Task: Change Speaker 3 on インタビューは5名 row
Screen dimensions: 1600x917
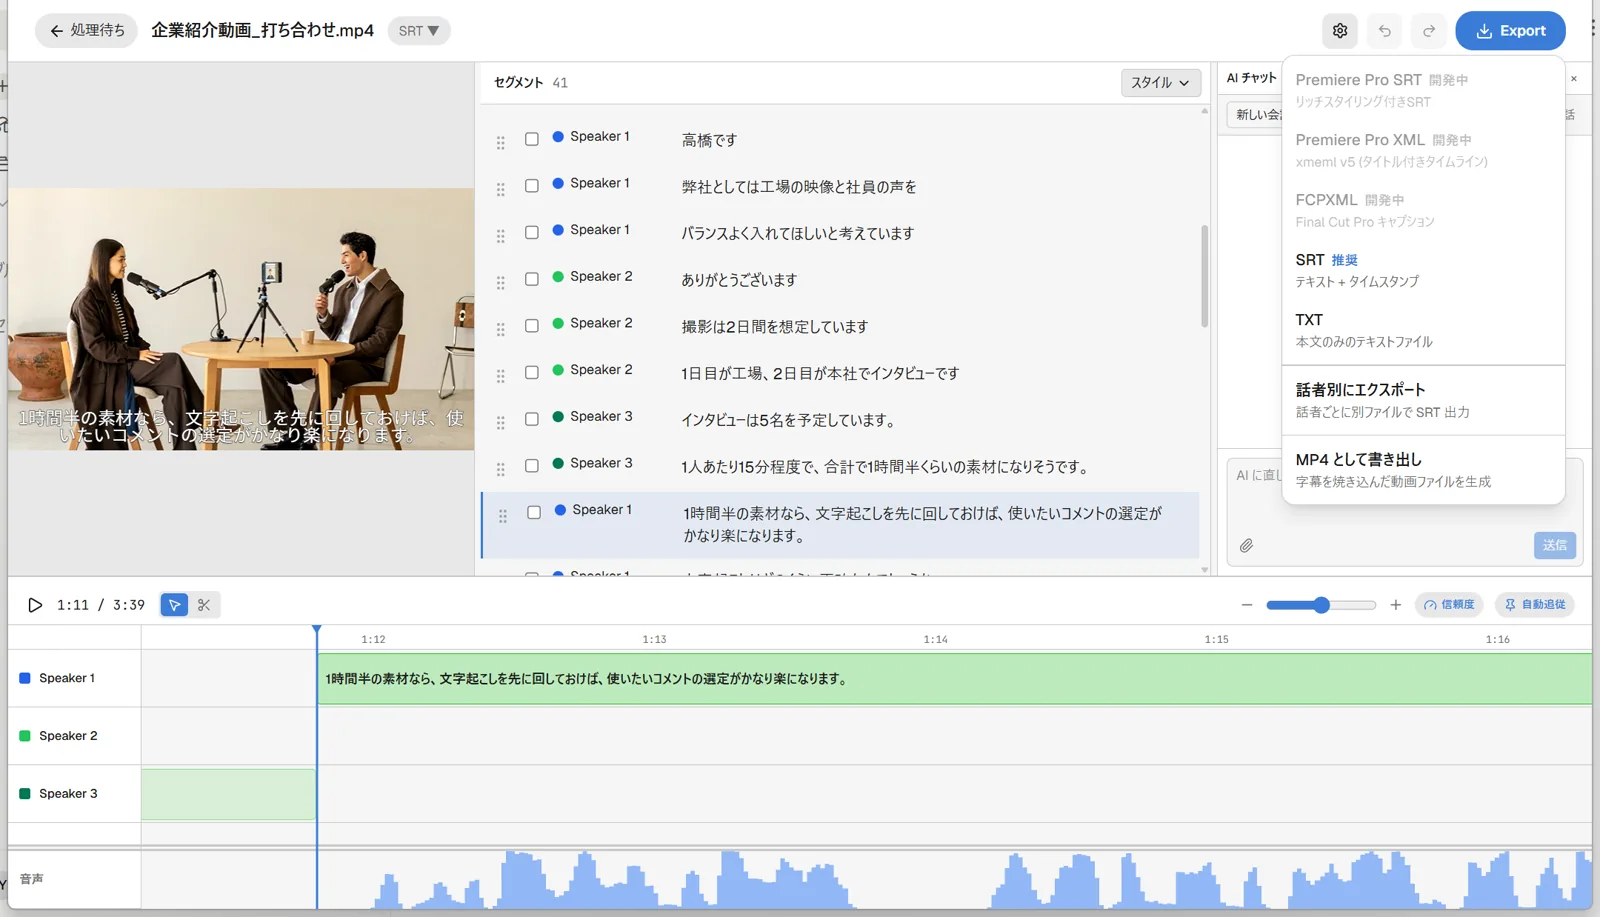Action: click(x=592, y=416)
